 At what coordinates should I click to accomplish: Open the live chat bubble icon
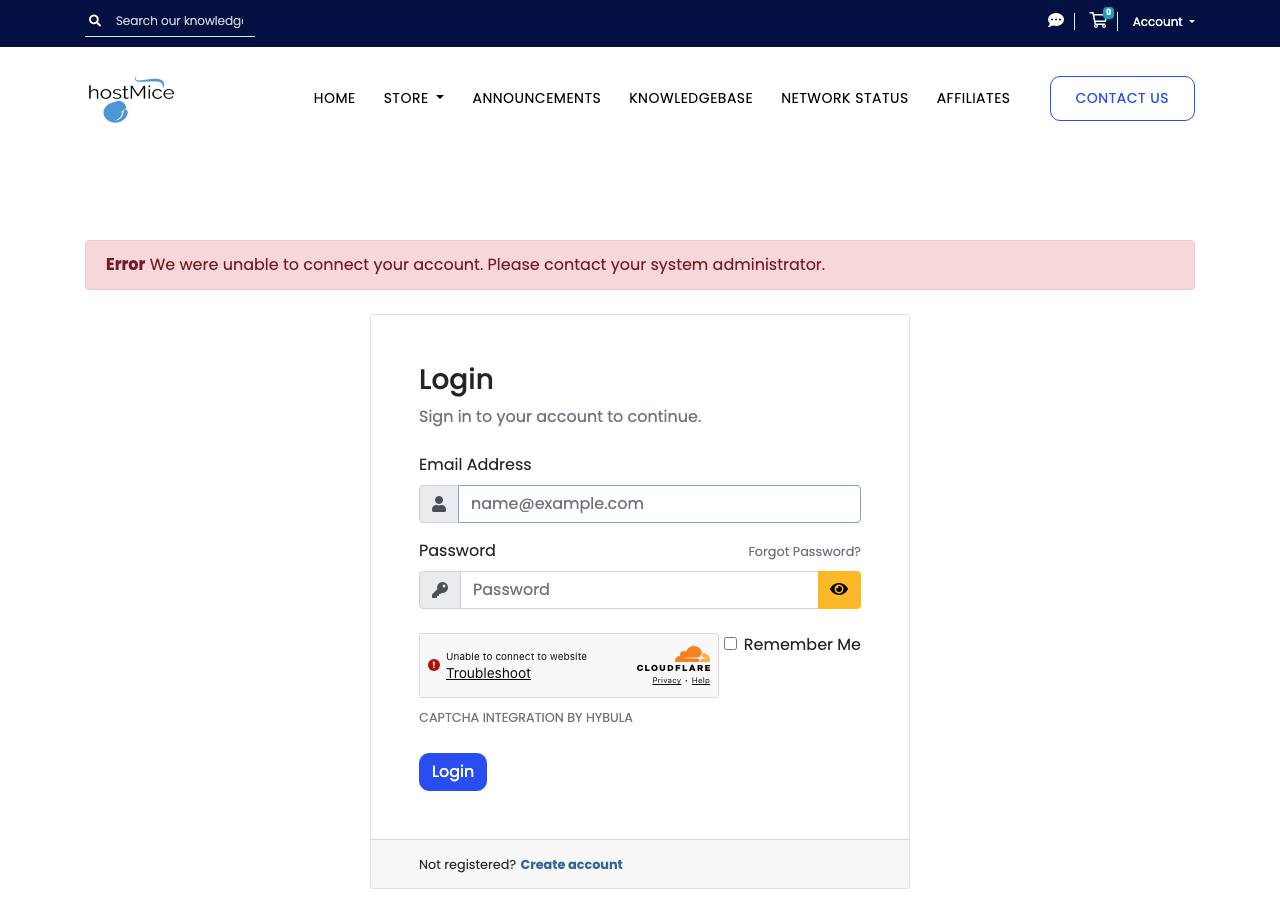point(1055,20)
